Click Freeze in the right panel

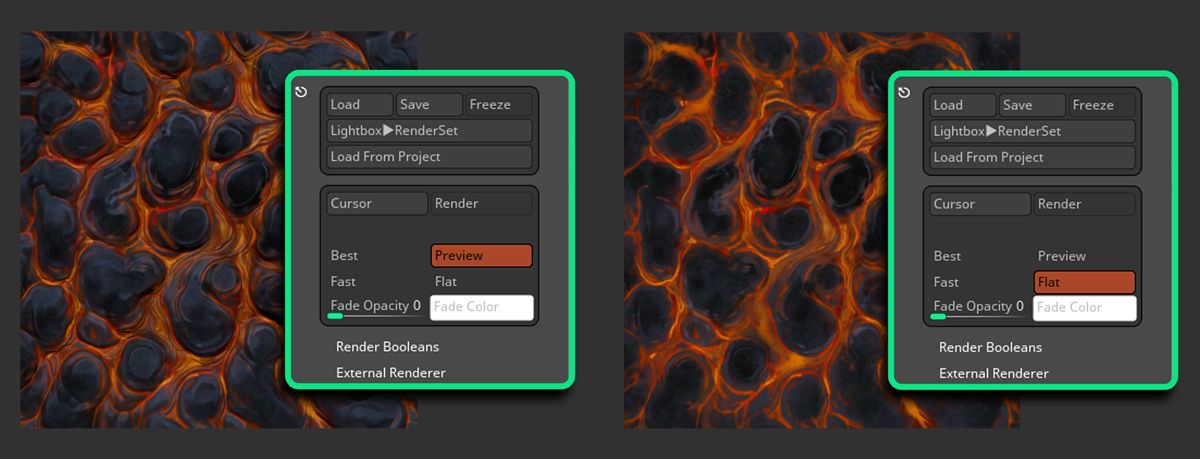(1102, 105)
